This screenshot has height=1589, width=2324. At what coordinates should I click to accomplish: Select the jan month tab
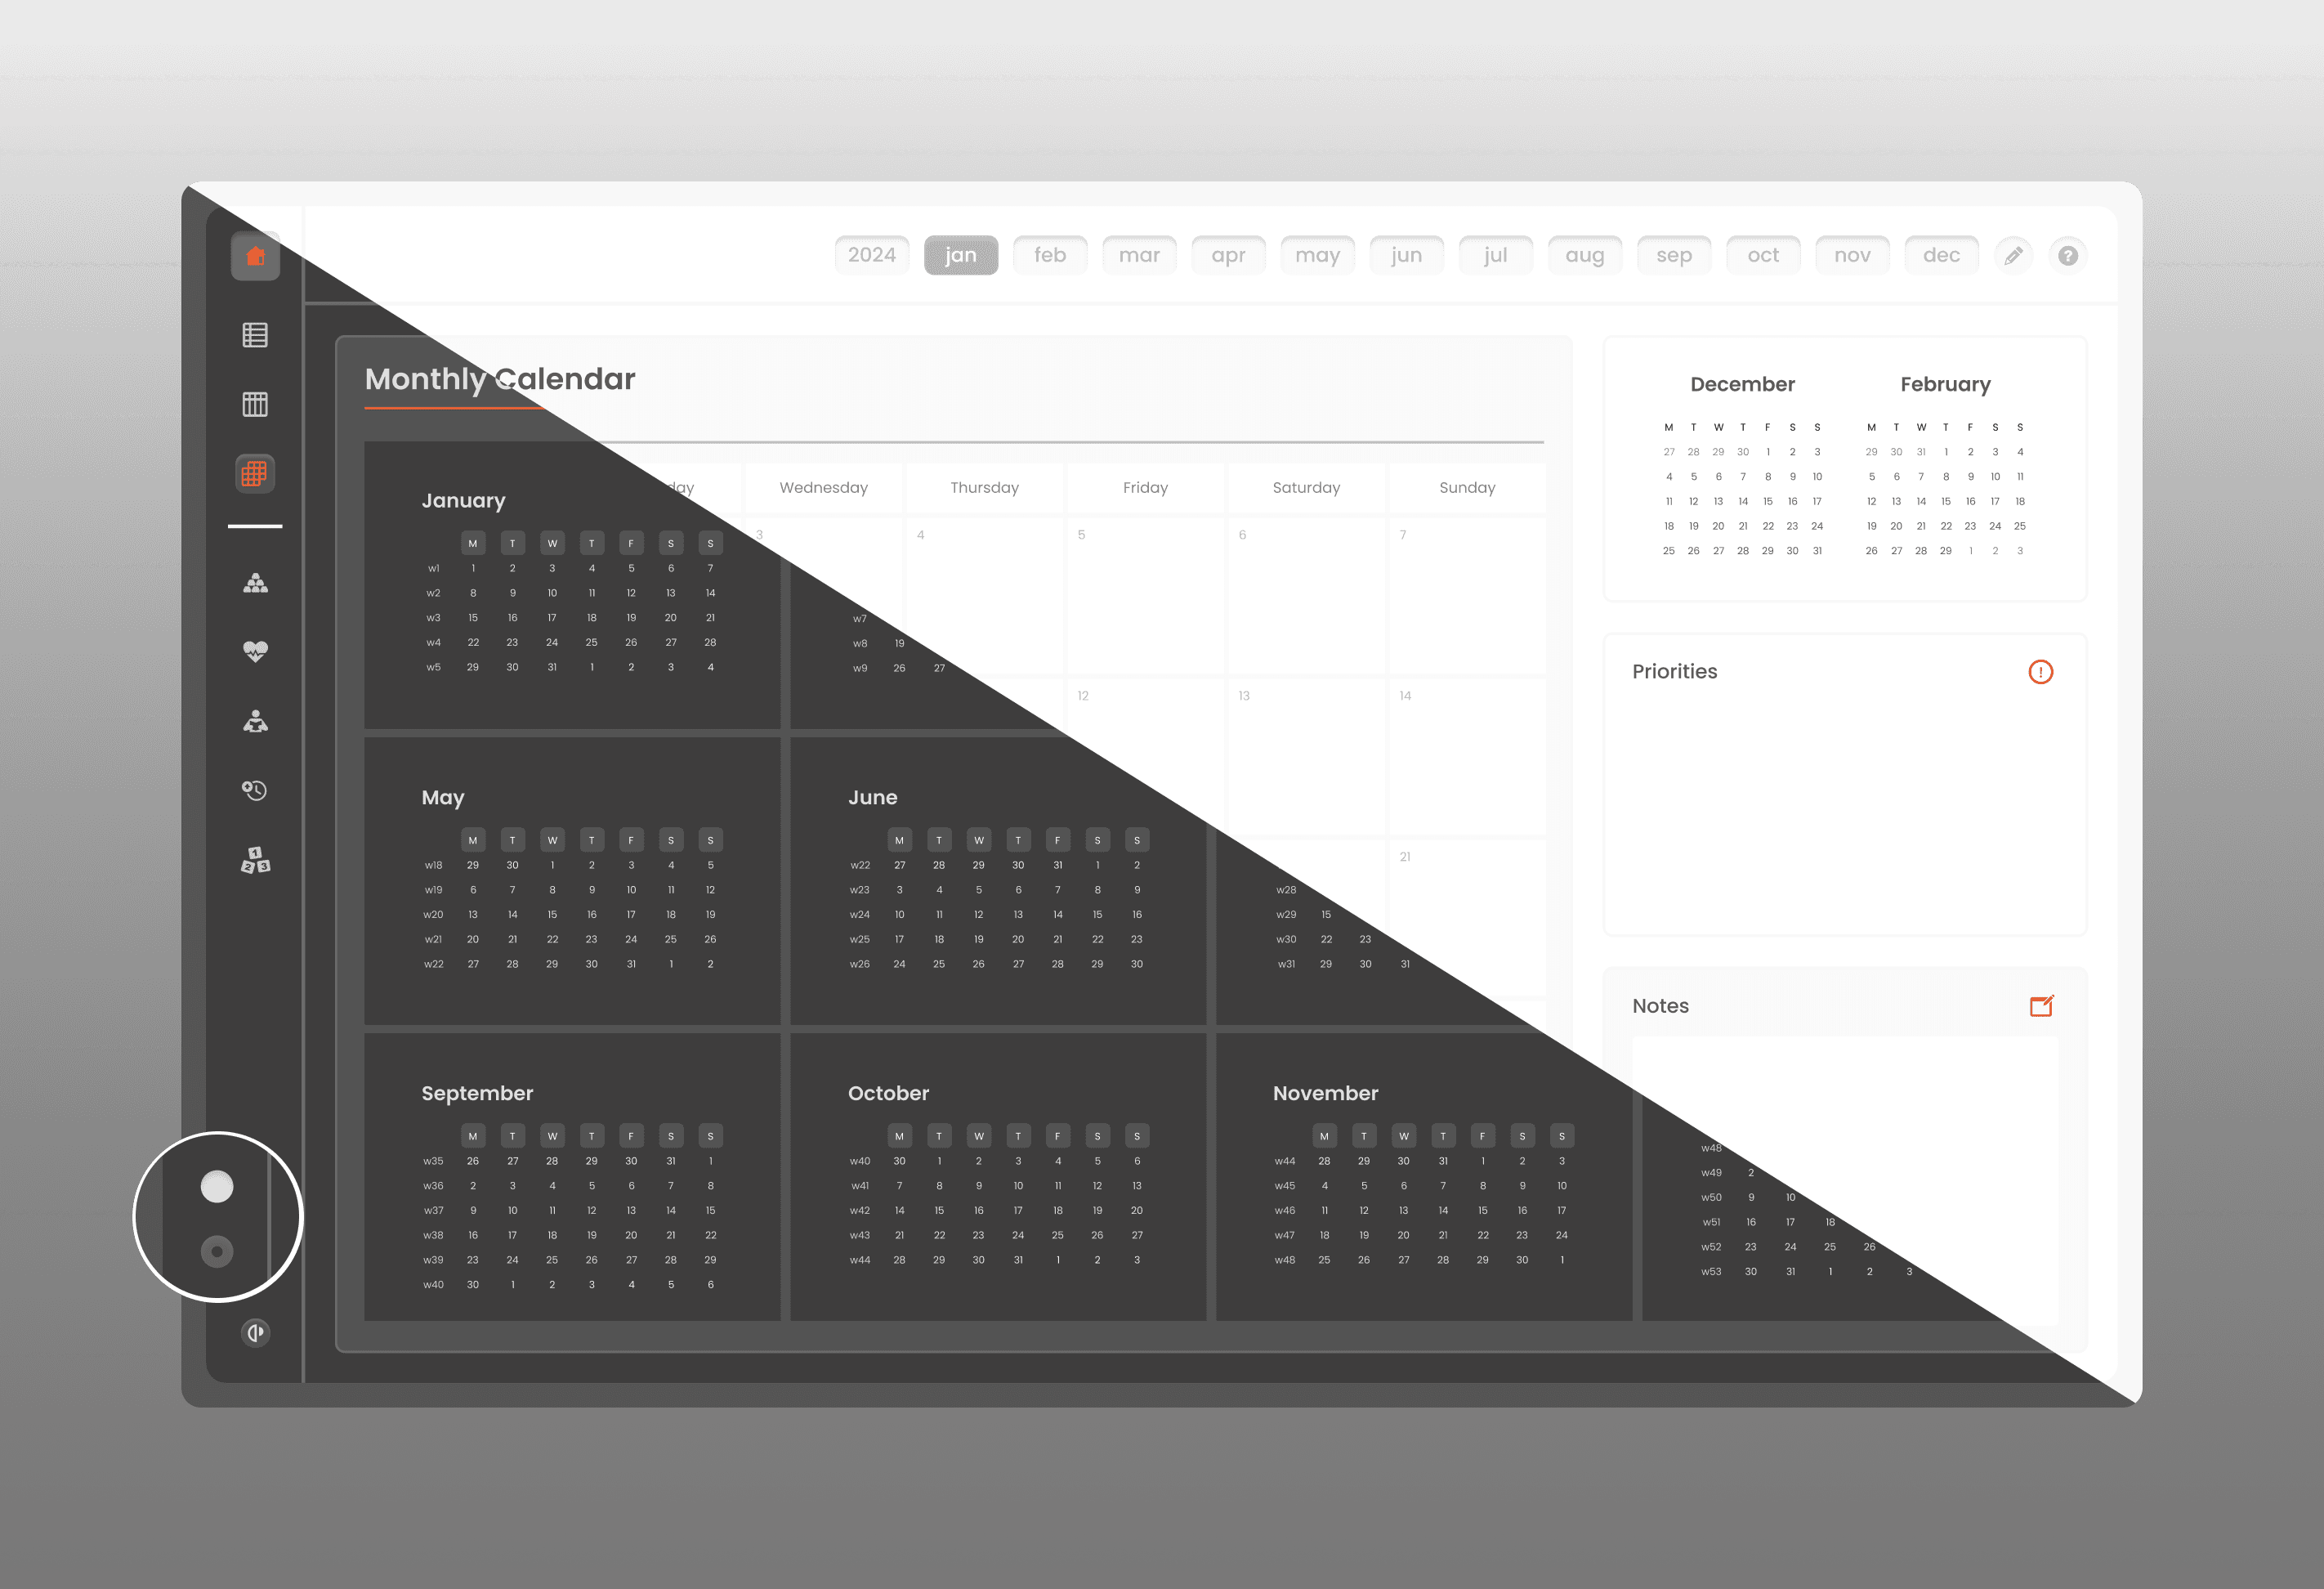pos(961,256)
